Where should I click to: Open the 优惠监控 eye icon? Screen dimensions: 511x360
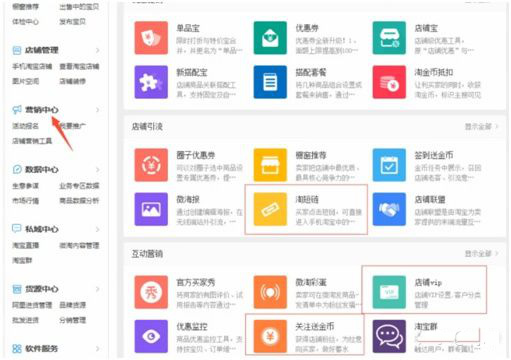pyautogui.click(x=151, y=336)
